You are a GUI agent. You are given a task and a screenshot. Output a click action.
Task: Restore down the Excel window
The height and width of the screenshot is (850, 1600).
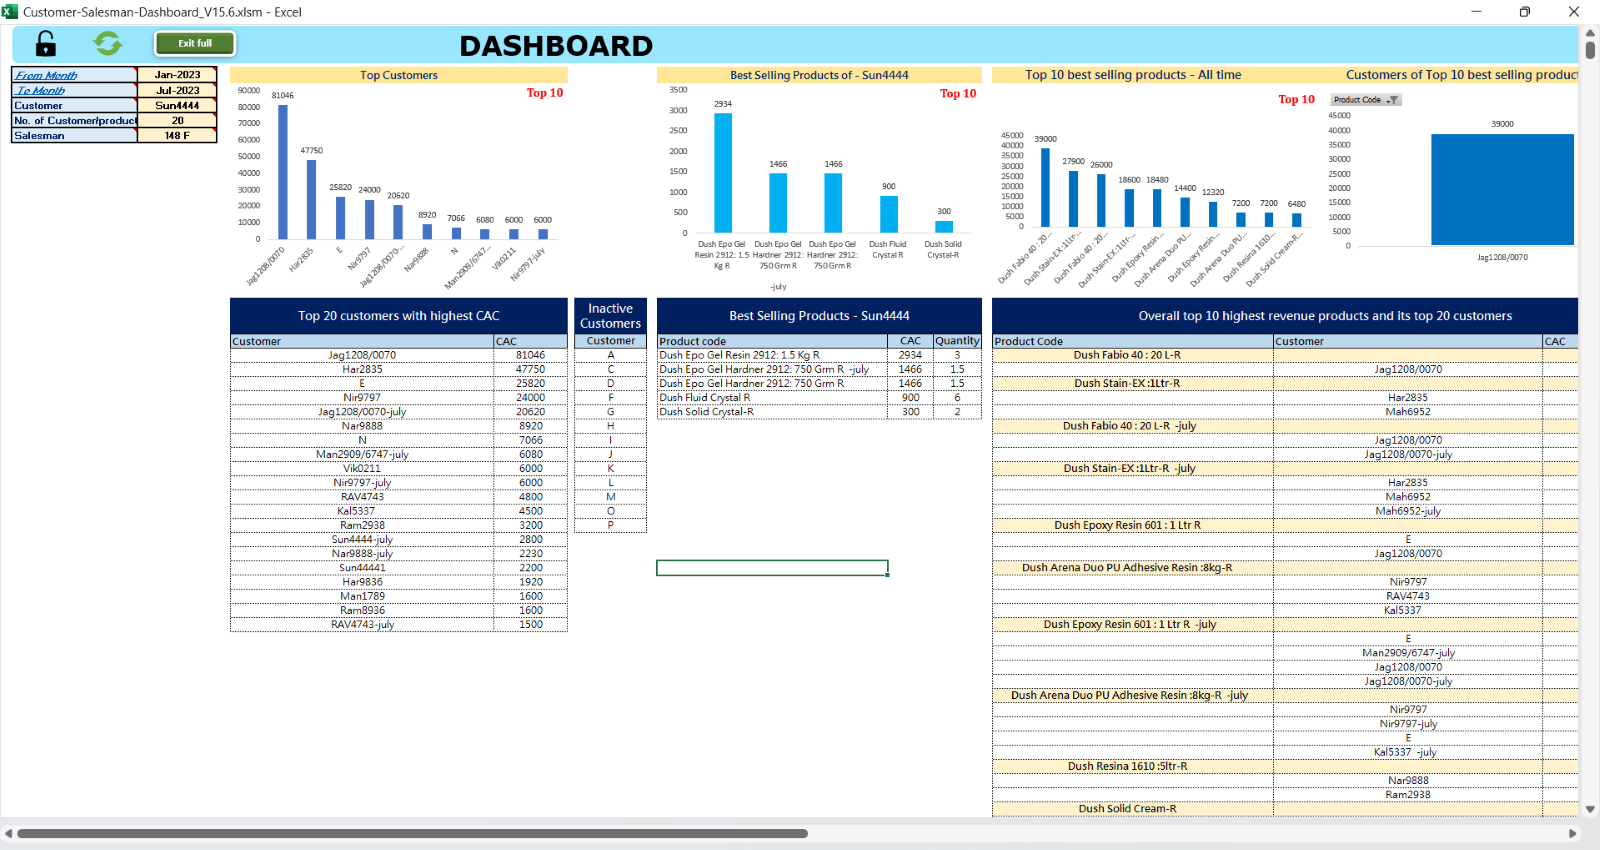(1524, 12)
